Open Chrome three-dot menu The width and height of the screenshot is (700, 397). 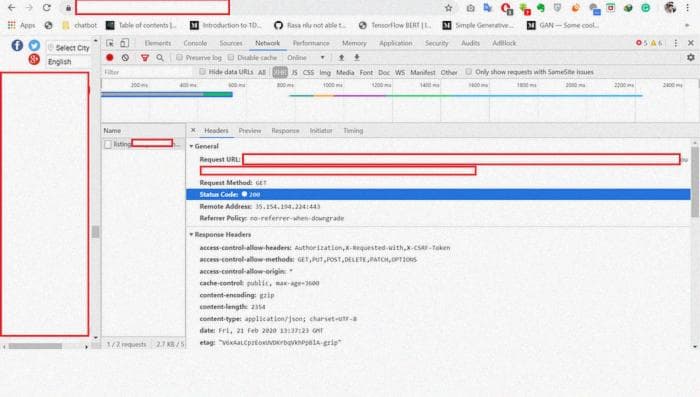point(688,8)
